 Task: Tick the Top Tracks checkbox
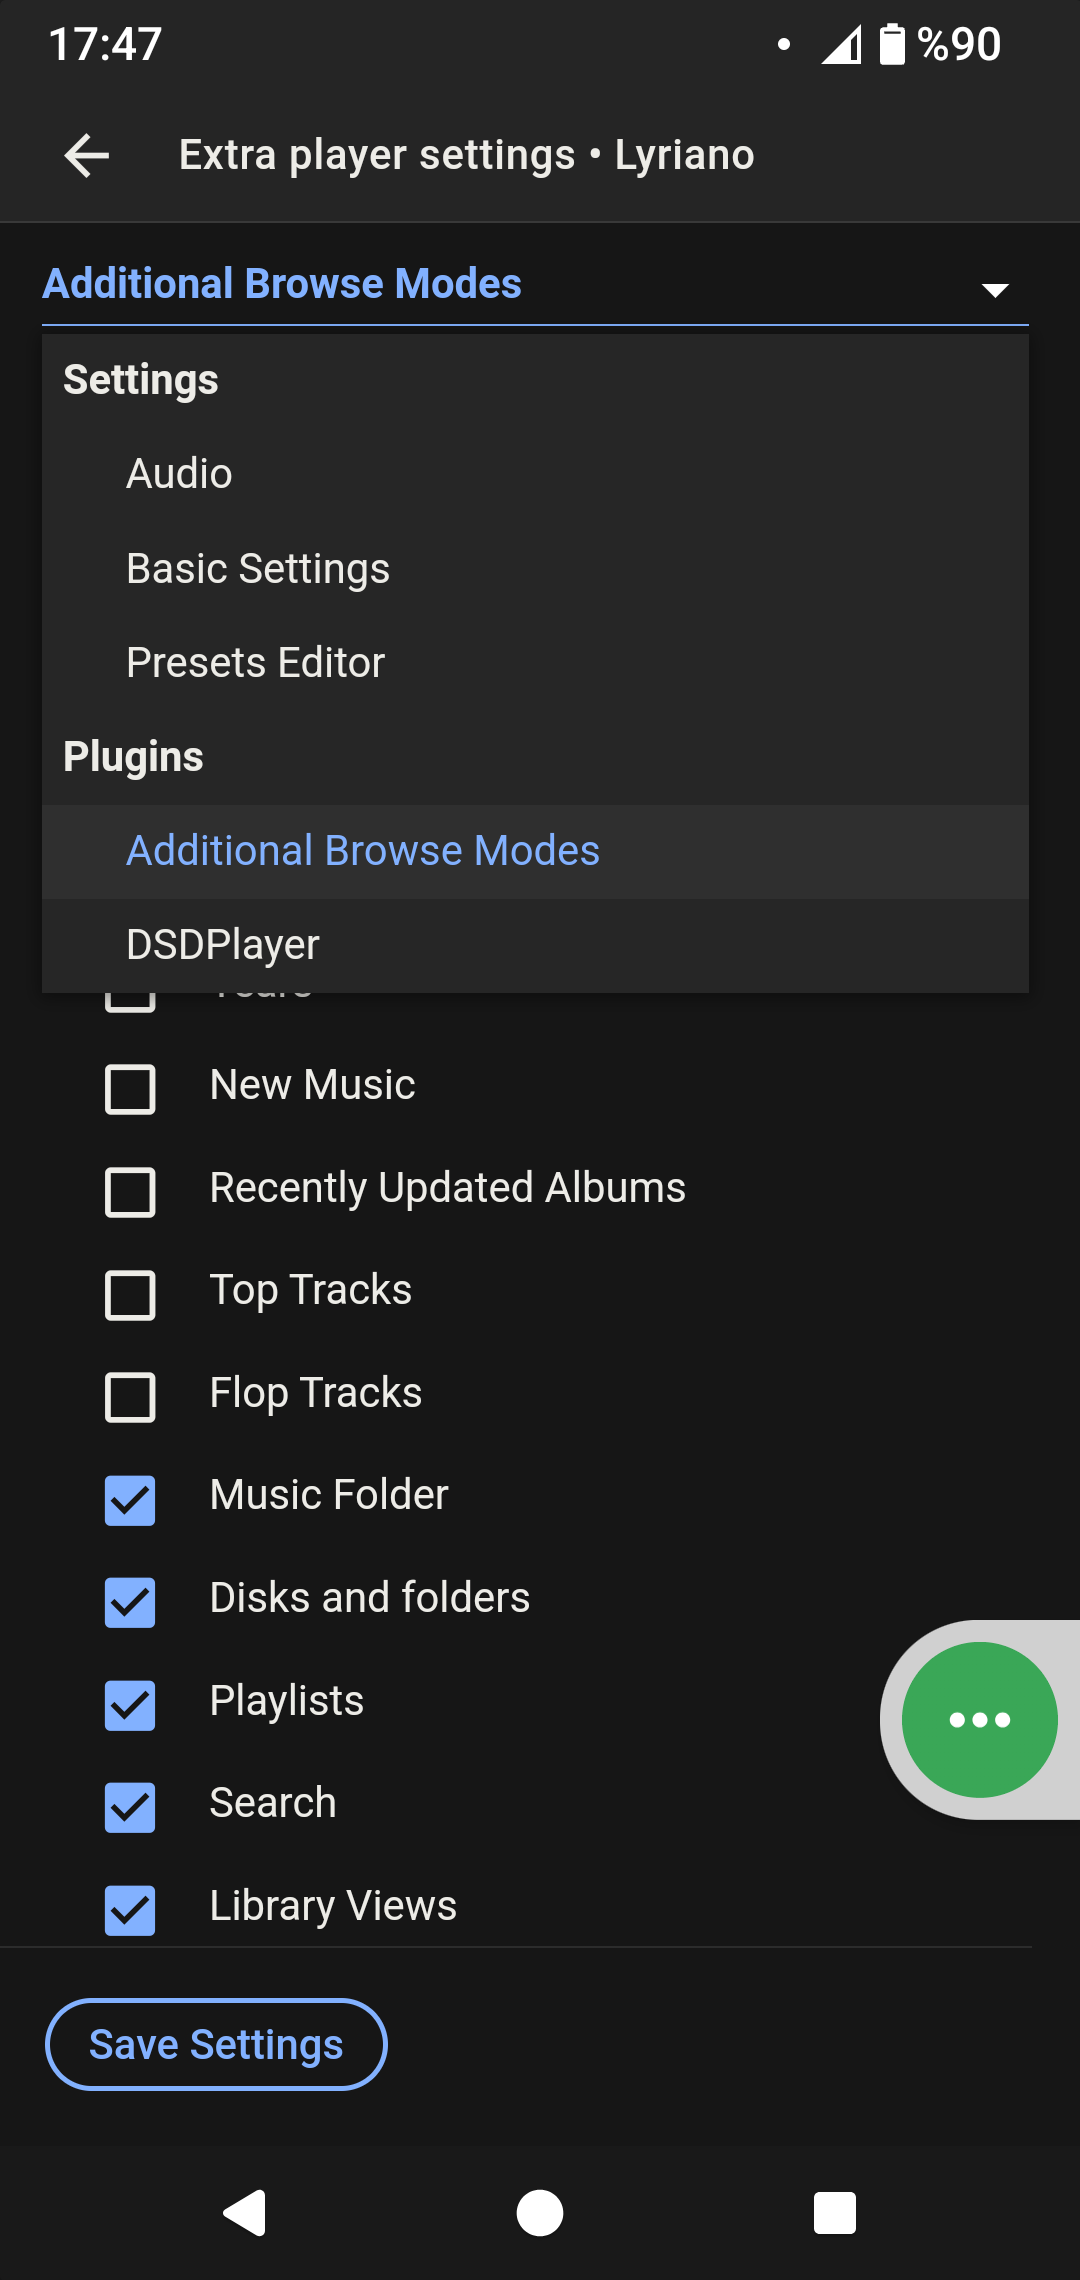(130, 1294)
